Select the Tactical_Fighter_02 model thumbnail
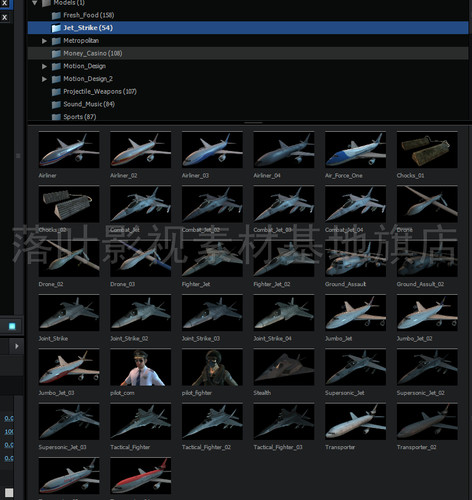 coord(212,421)
